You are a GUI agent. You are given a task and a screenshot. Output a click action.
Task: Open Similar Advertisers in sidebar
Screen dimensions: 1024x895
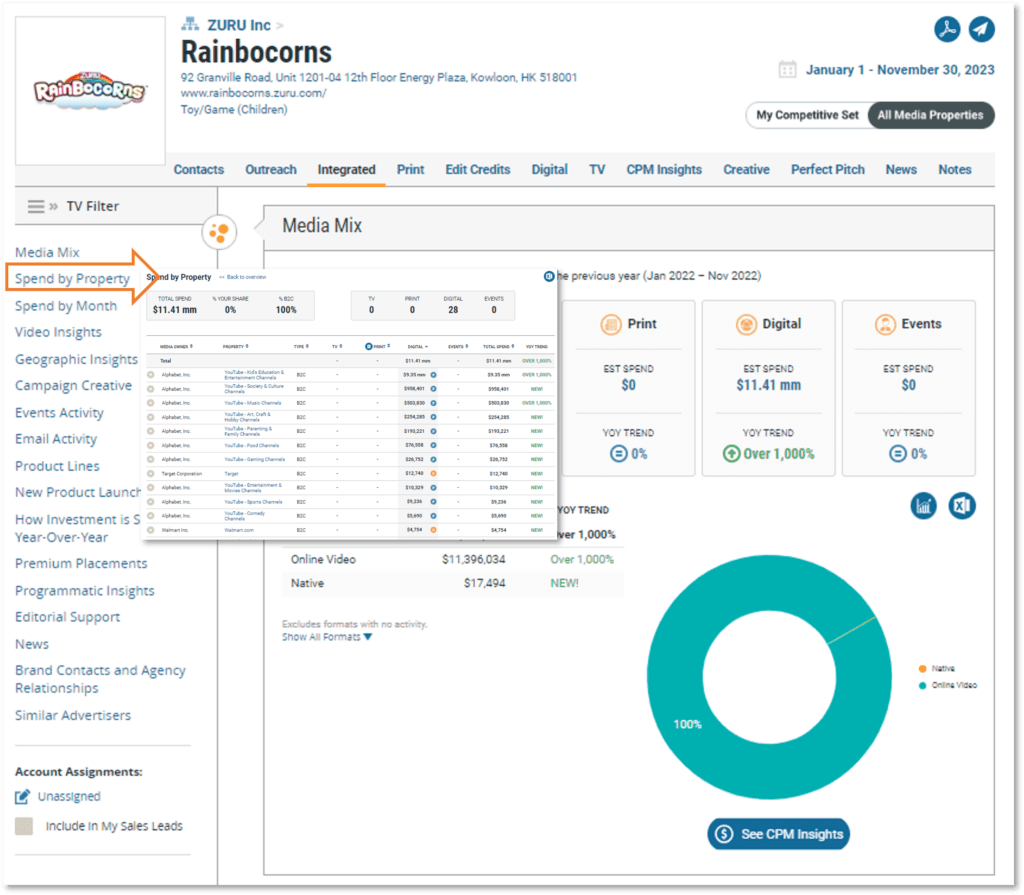point(72,715)
